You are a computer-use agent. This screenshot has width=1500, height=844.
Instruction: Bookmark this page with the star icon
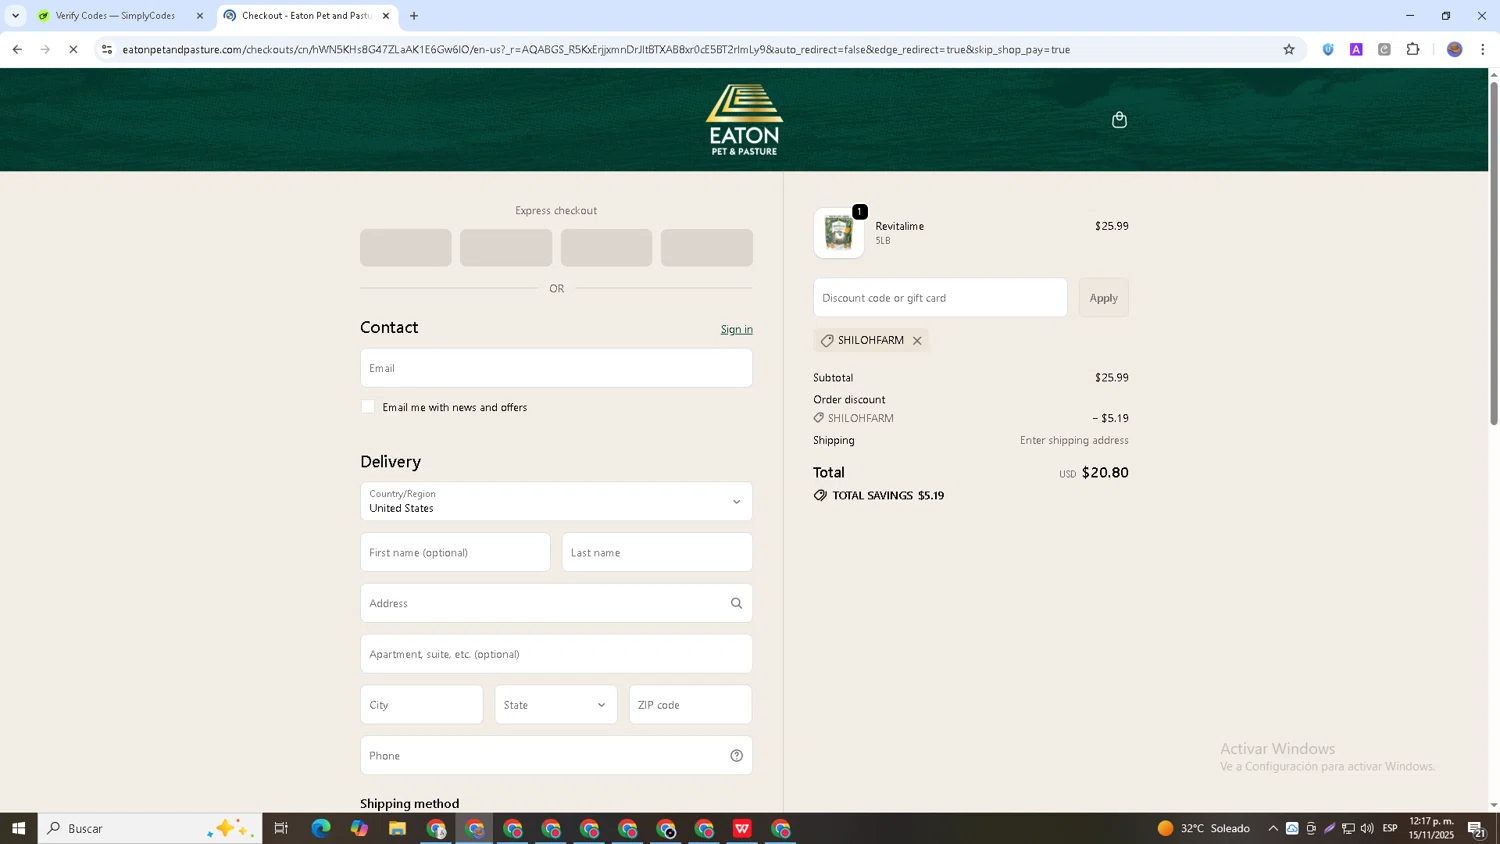(1289, 49)
